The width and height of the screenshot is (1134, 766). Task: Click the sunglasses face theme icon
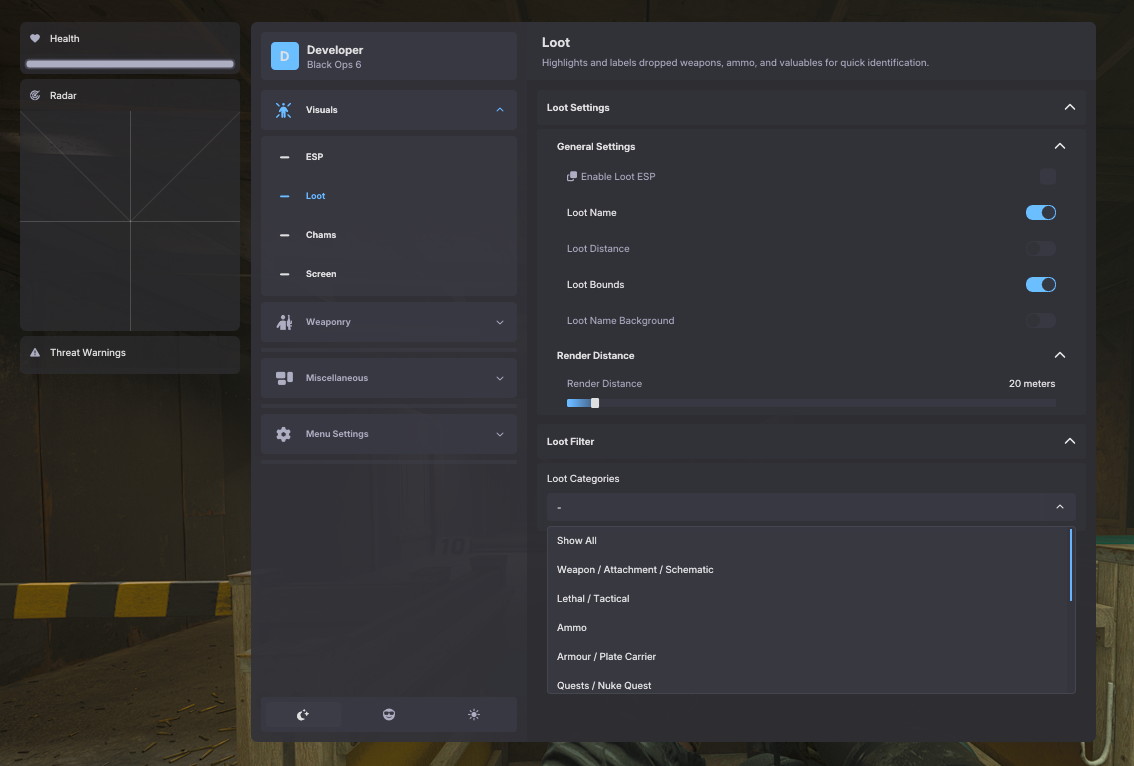(389, 714)
